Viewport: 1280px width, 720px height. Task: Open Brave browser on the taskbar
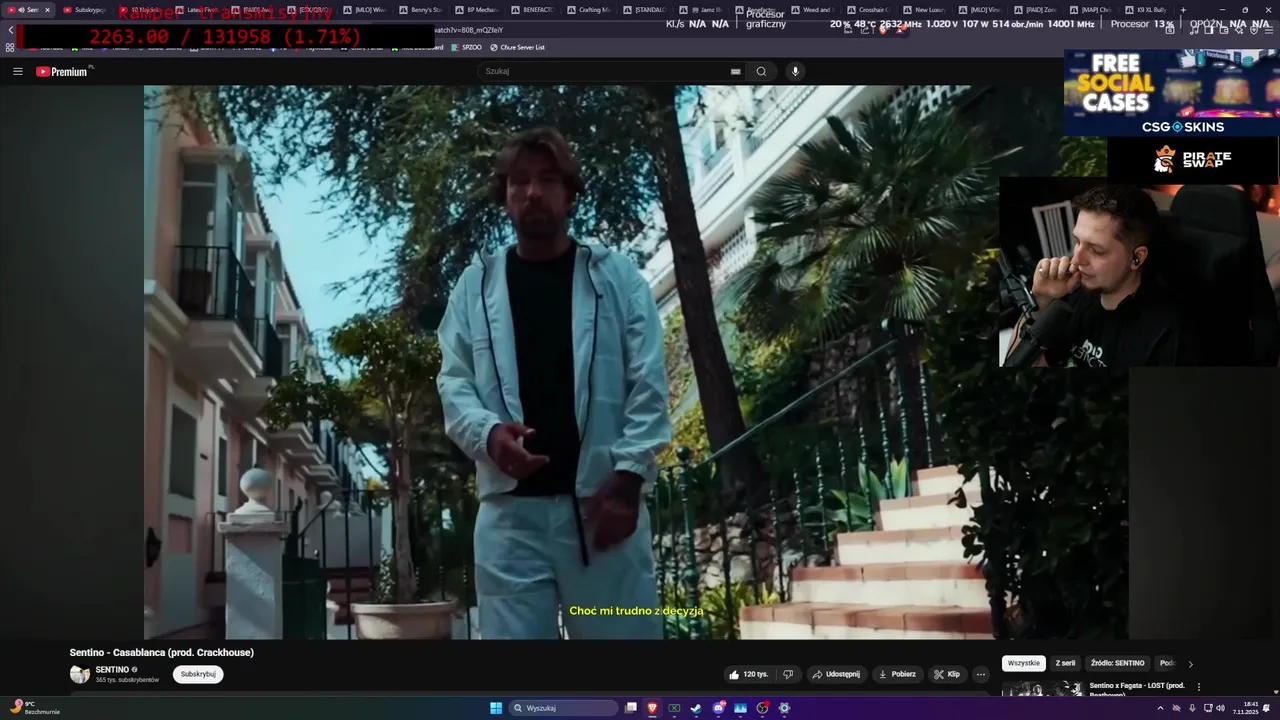point(653,708)
